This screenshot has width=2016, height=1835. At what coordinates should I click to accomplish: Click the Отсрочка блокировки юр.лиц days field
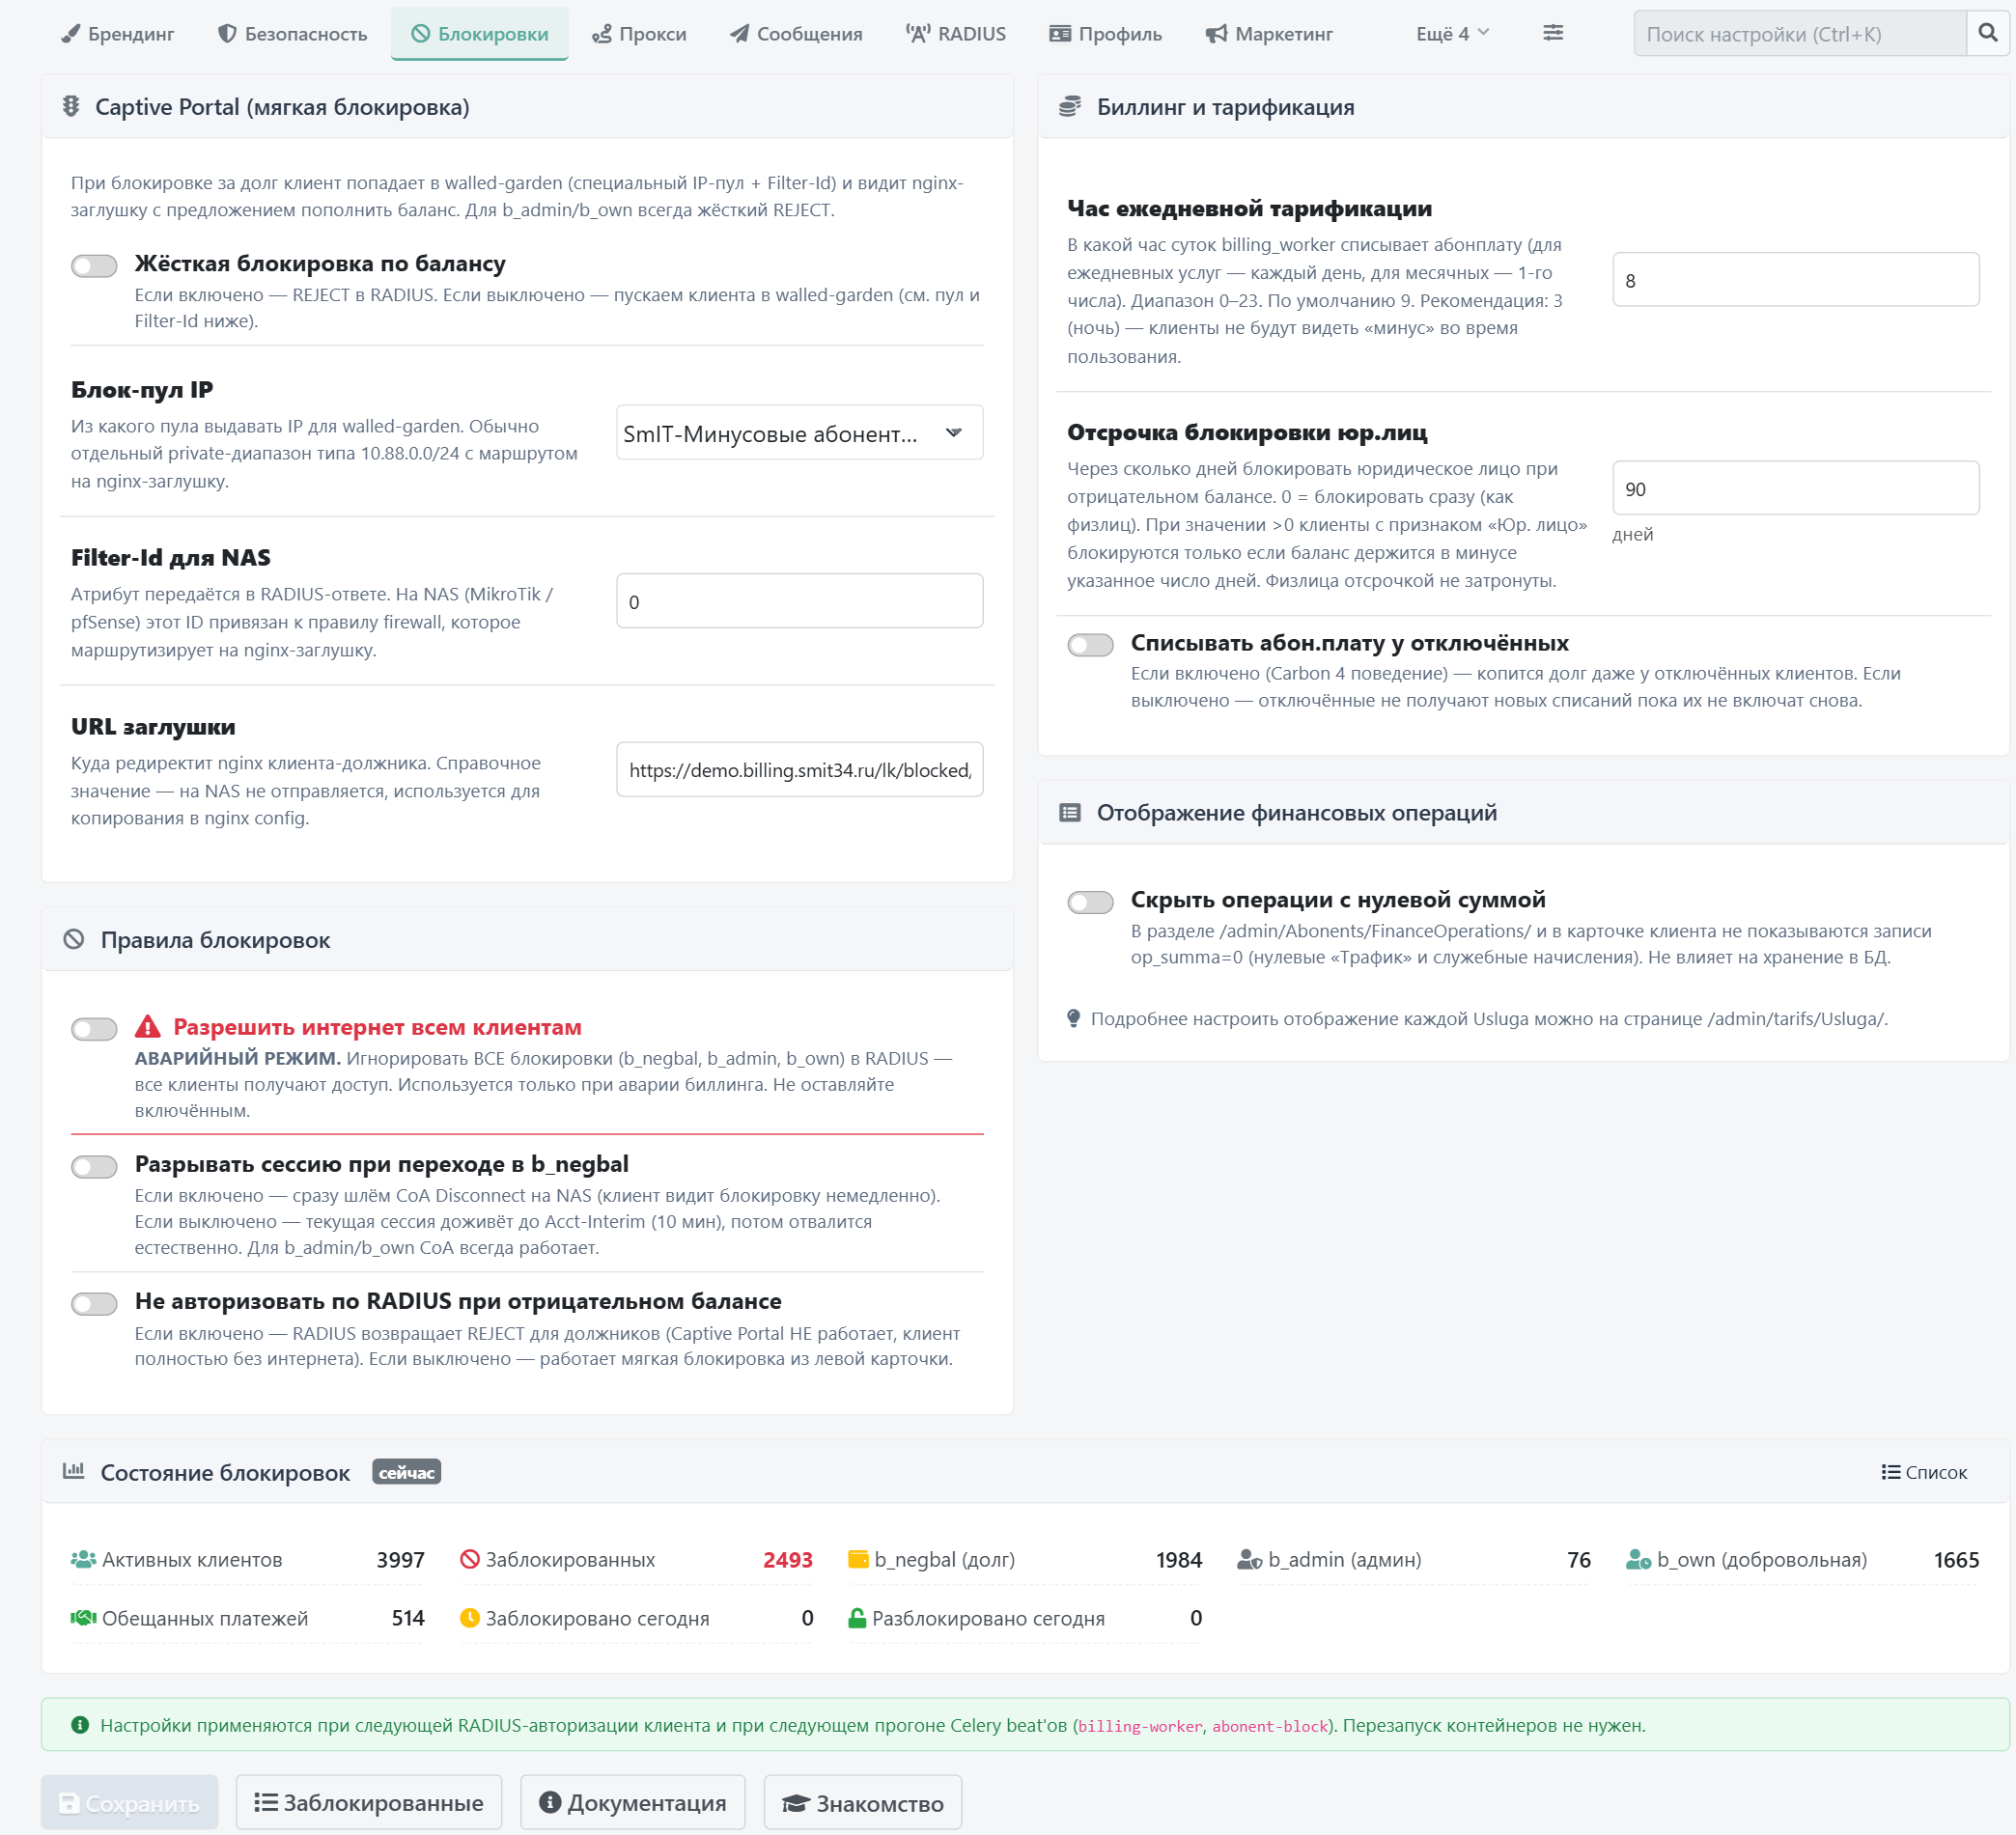pos(1795,488)
